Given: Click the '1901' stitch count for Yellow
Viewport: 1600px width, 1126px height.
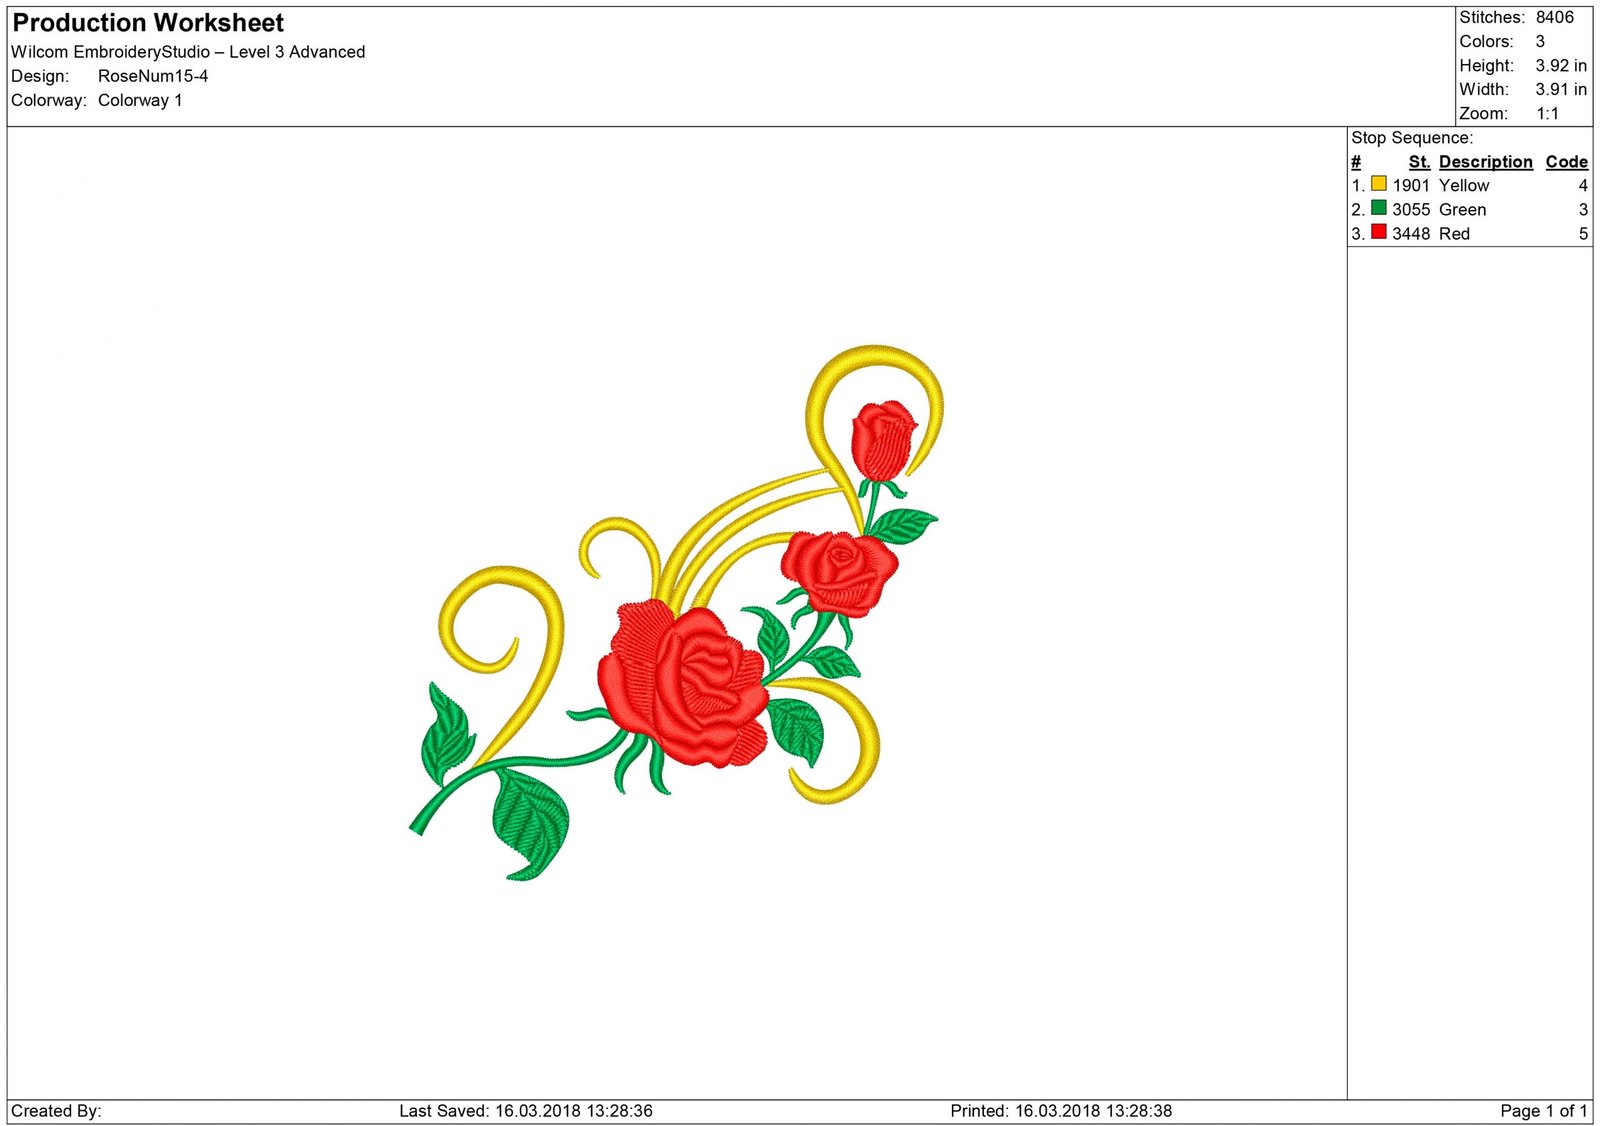Looking at the screenshot, I should [x=1411, y=186].
